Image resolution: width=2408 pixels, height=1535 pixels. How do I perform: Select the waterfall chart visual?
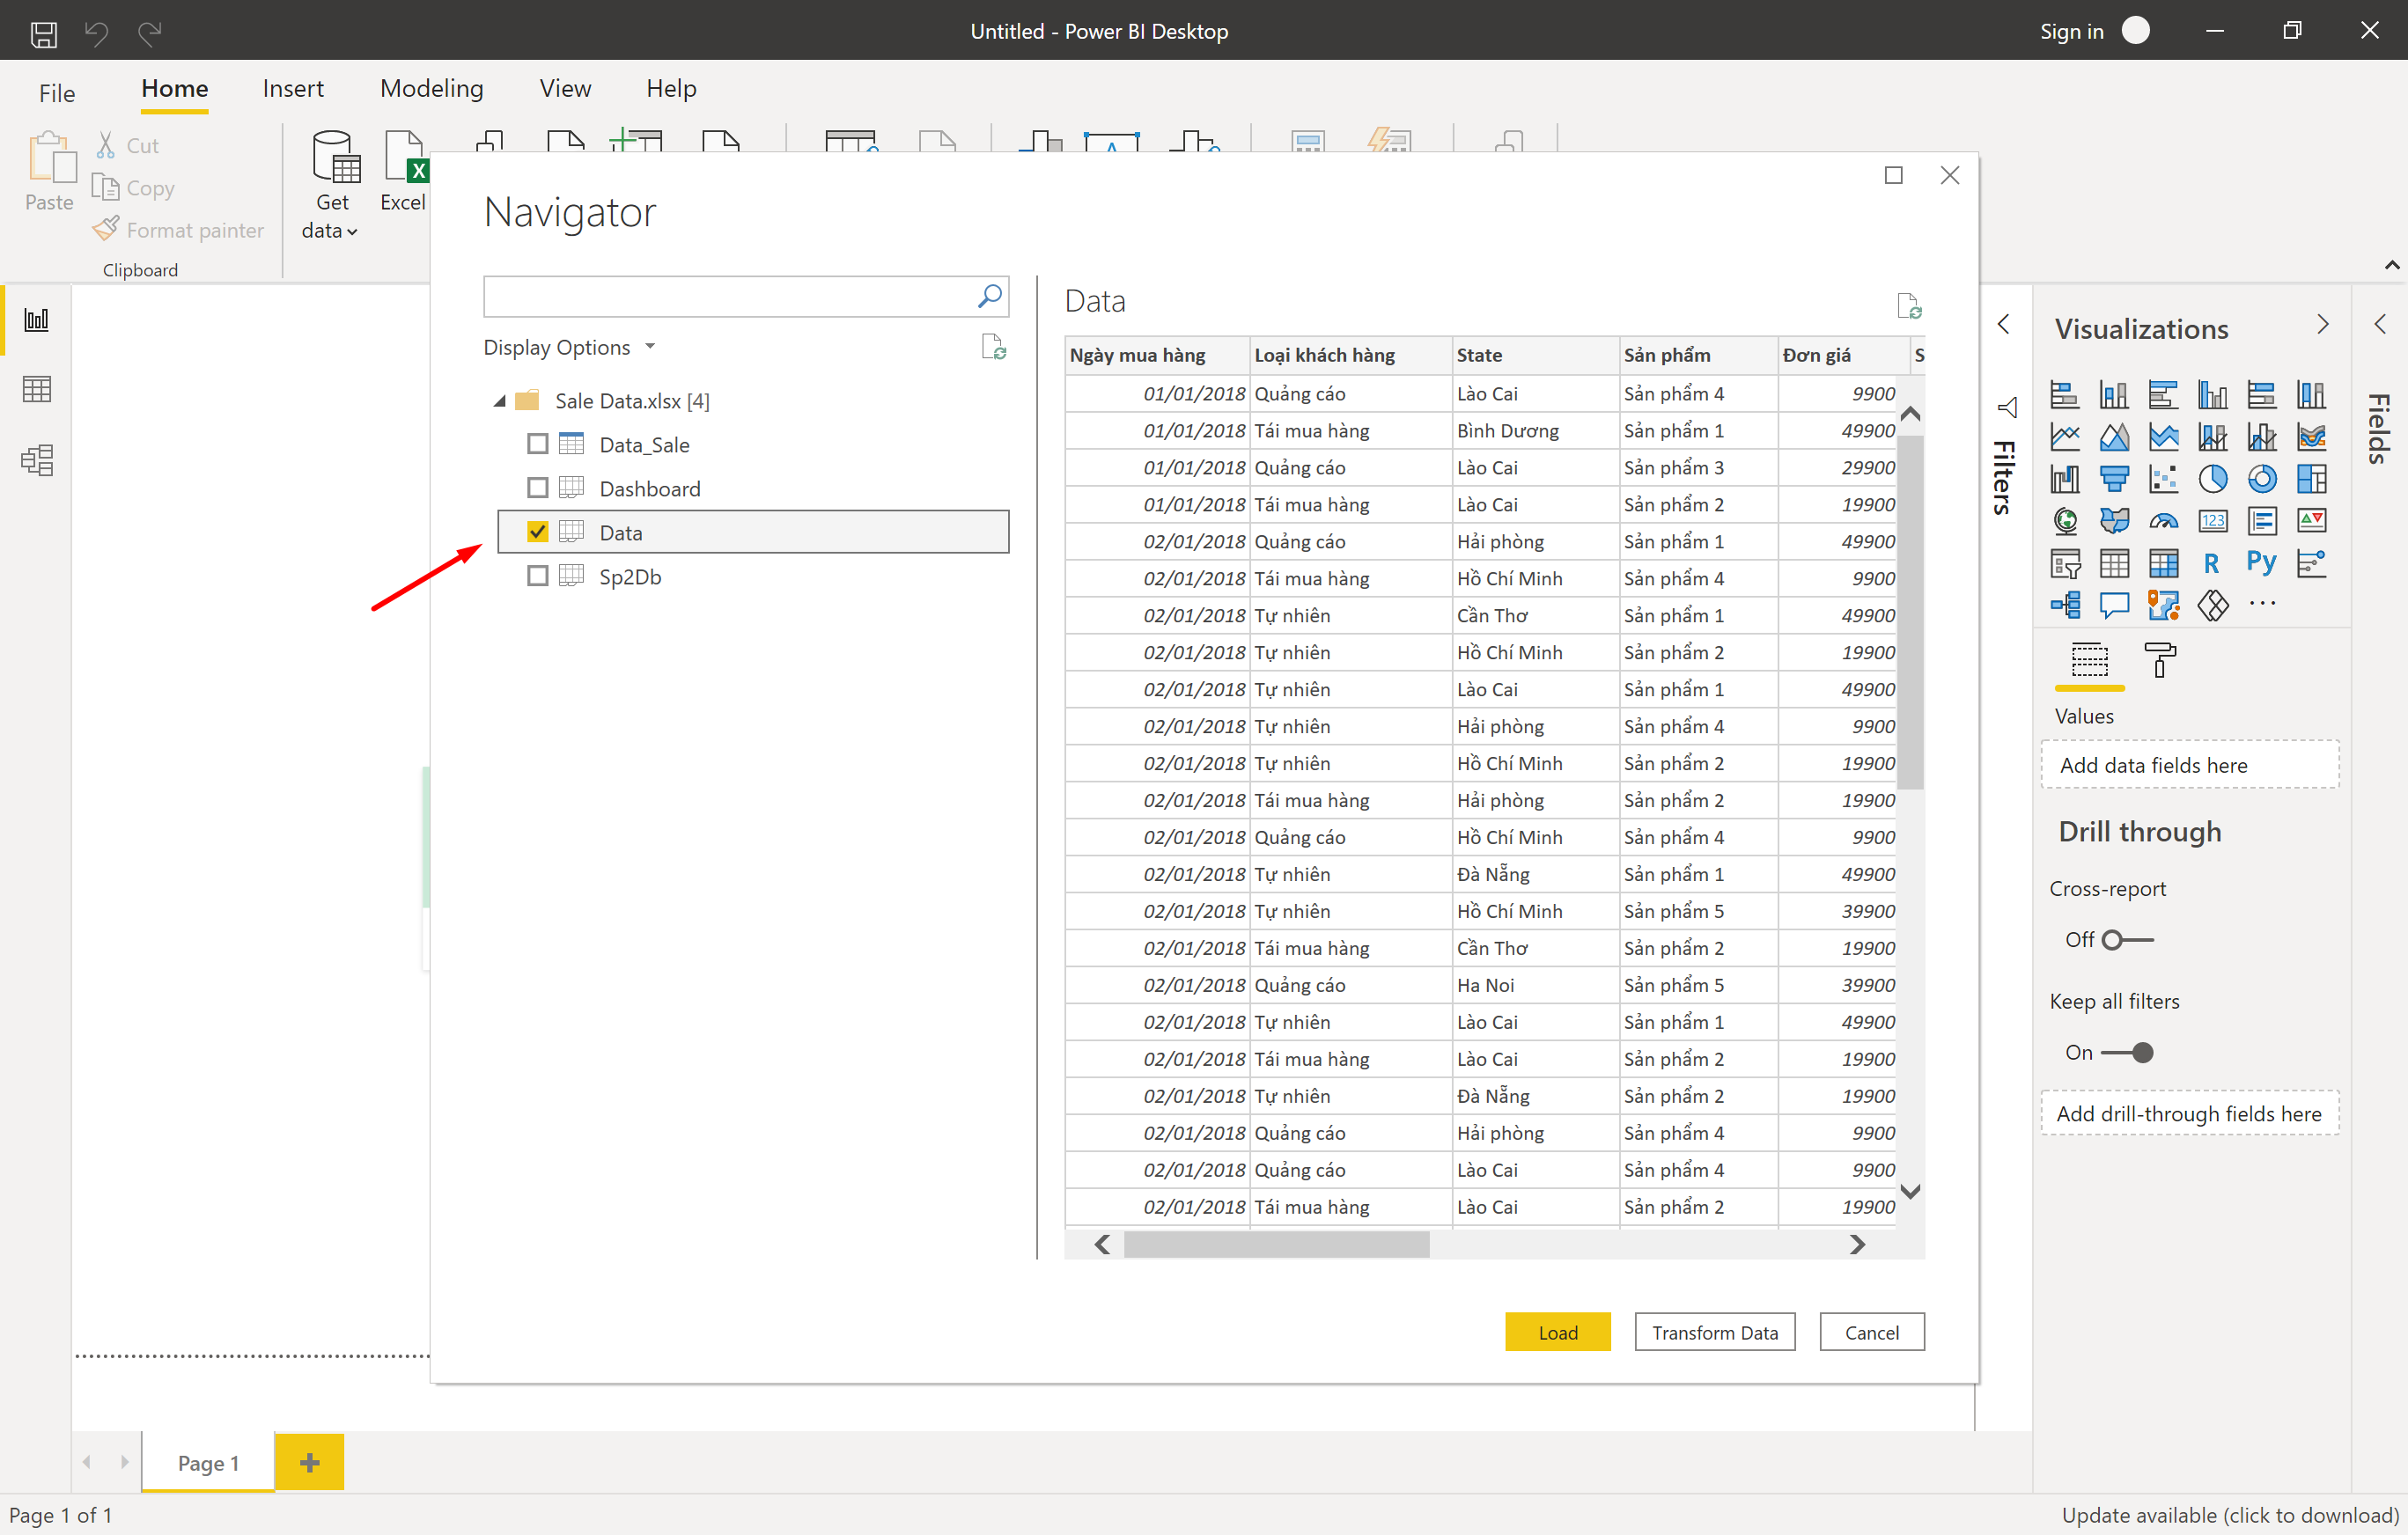point(2065,479)
